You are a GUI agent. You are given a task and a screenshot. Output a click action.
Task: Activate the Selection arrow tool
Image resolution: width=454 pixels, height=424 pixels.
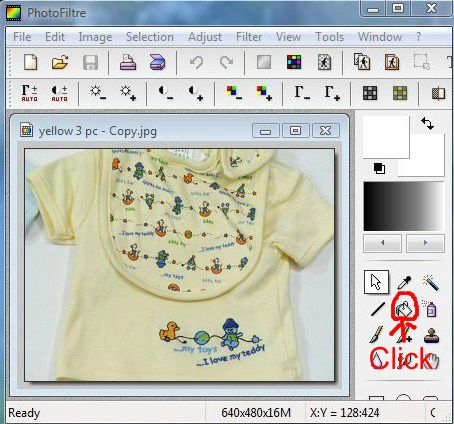tap(376, 282)
